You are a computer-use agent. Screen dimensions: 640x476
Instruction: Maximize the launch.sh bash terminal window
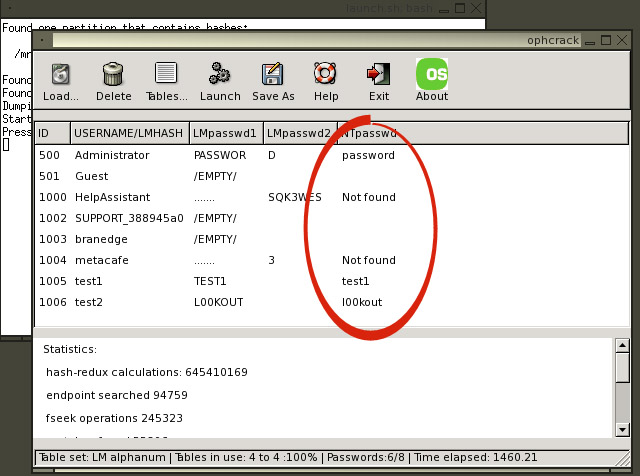tap(460, 8)
